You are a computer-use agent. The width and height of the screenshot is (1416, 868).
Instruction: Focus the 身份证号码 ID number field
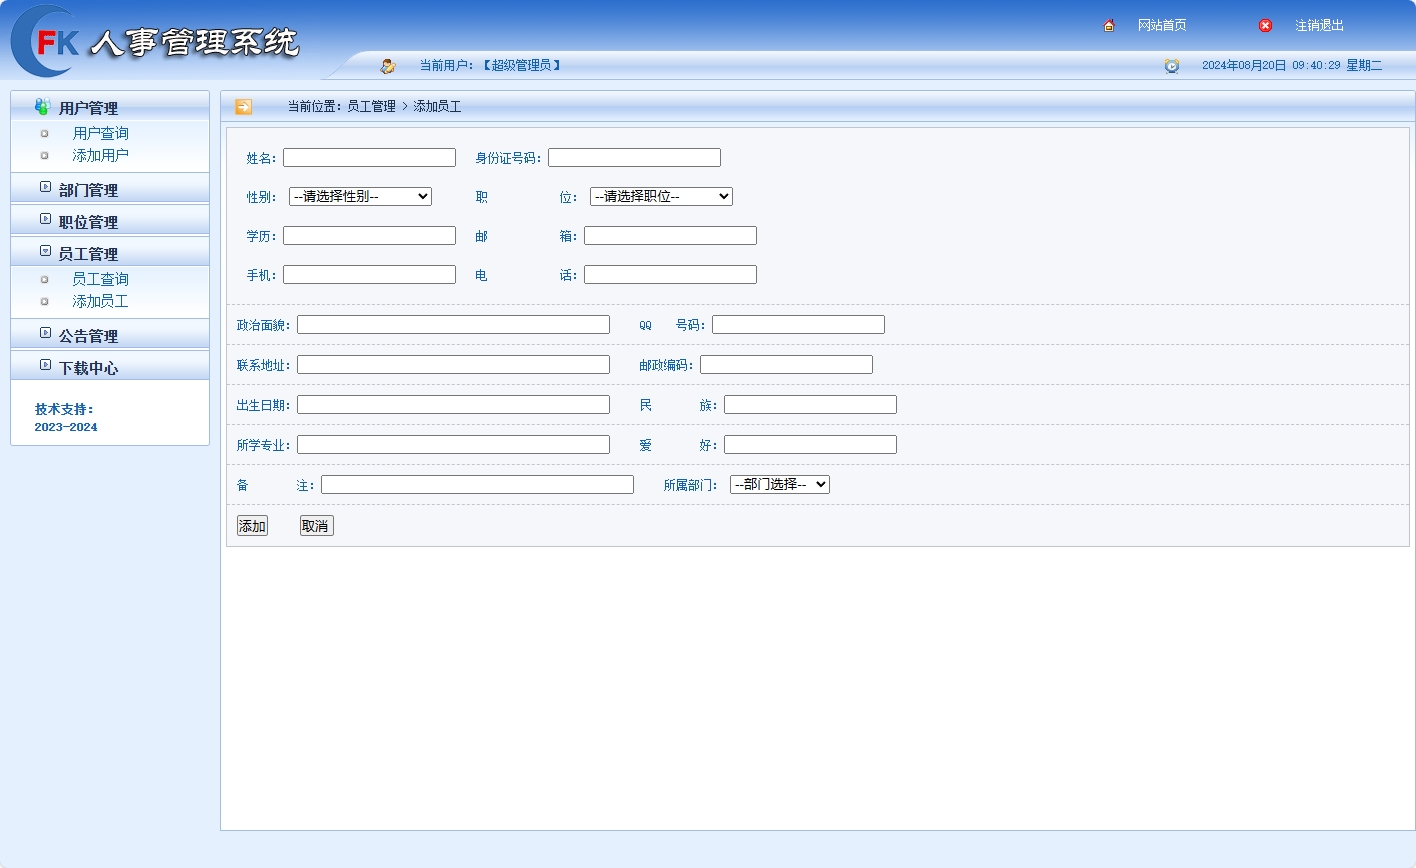point(634,158)
